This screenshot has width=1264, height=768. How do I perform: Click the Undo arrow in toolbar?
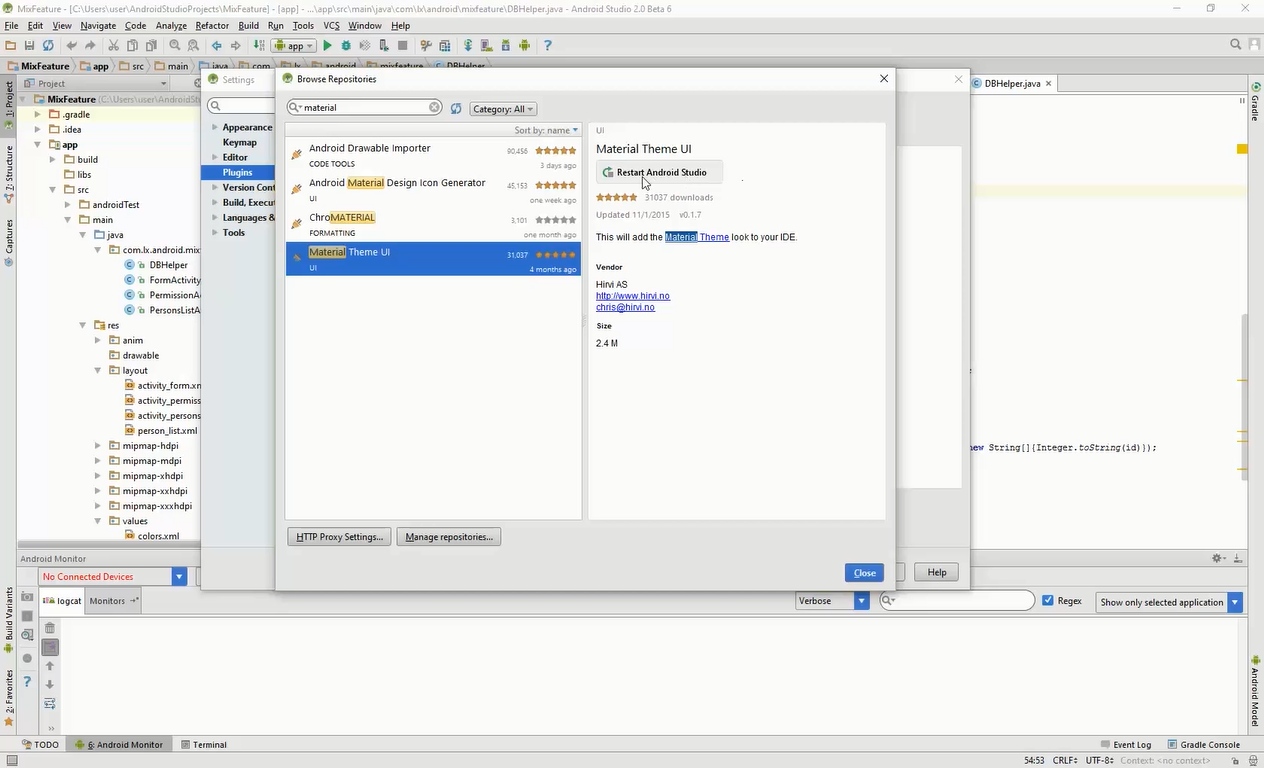[72, 45]
